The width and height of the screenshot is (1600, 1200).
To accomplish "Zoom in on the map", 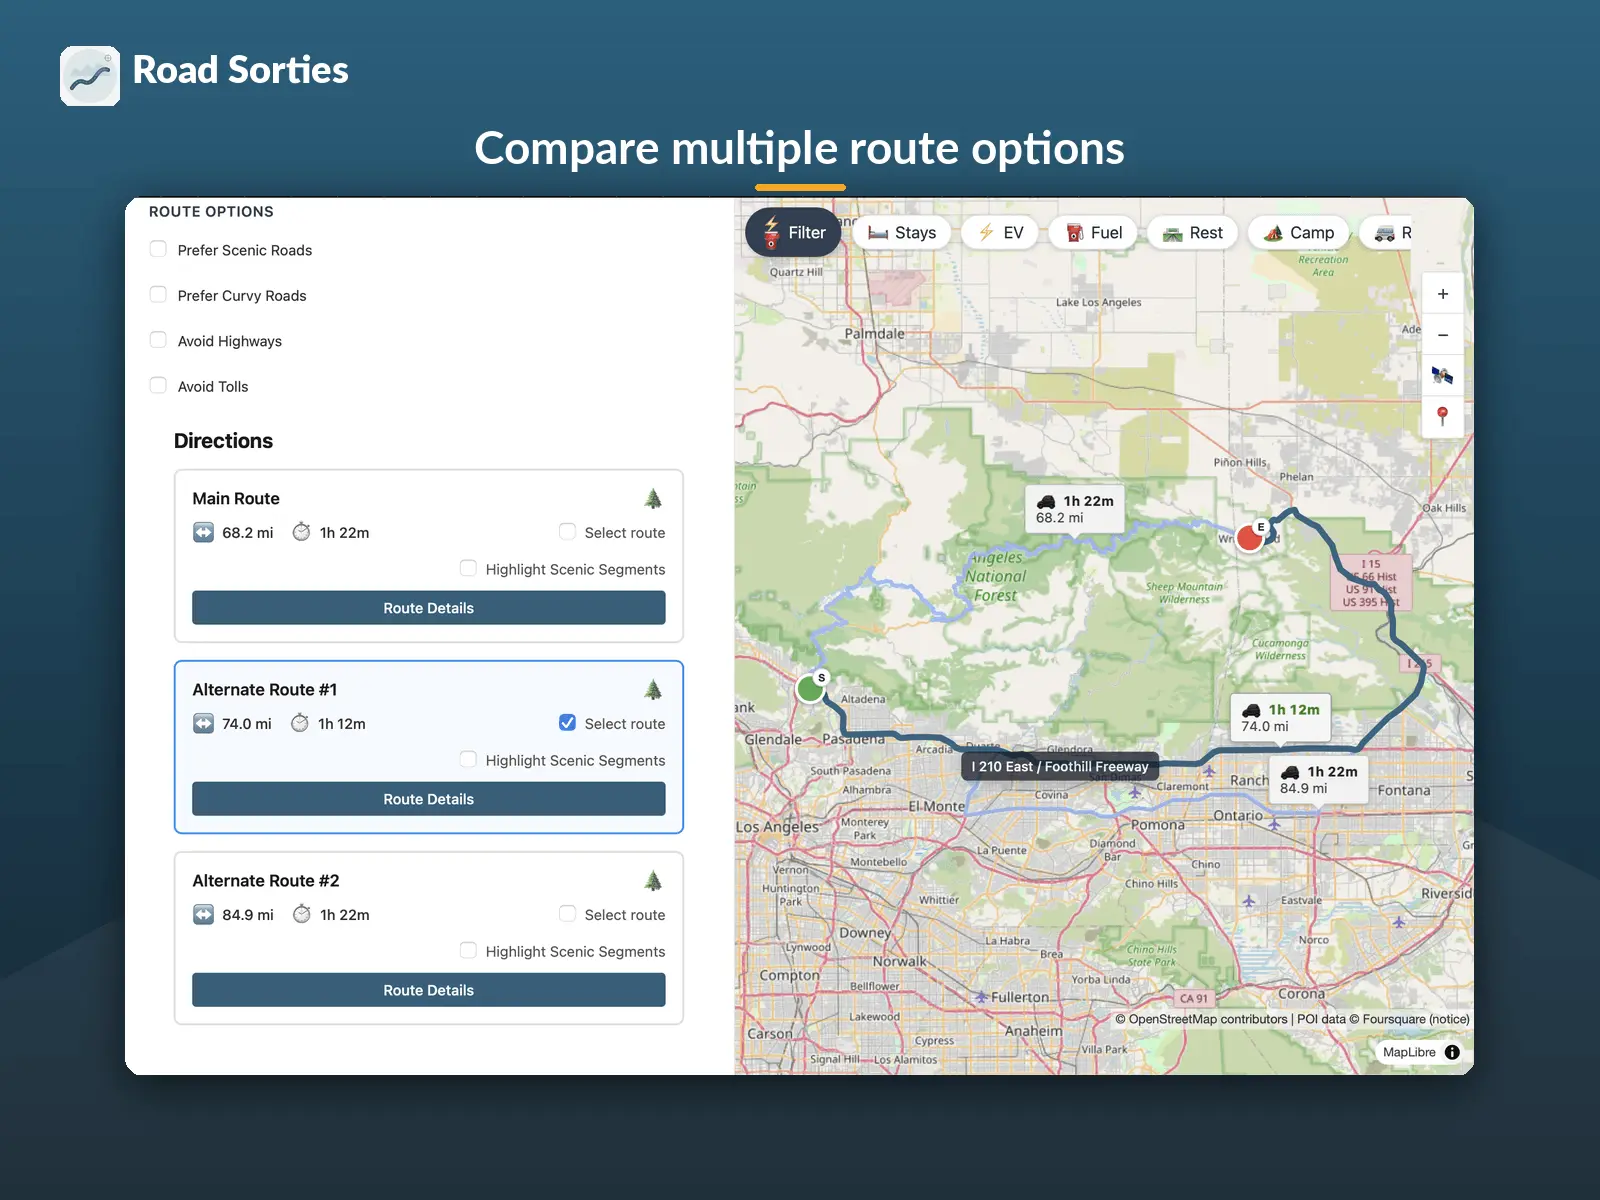I will [x=1443, y=294].
